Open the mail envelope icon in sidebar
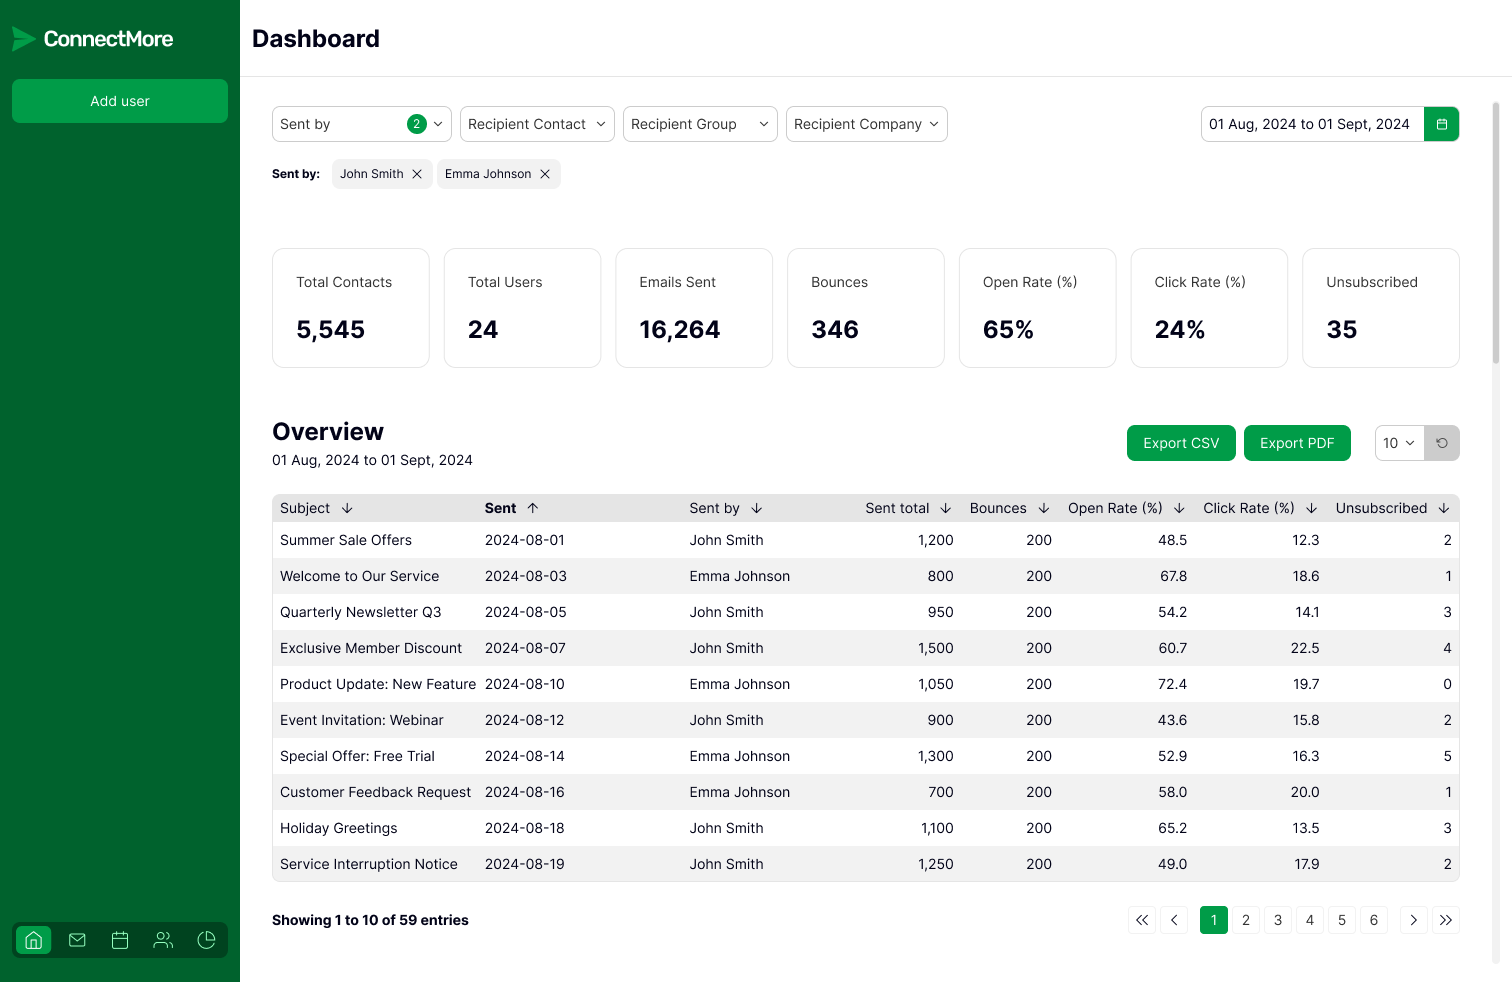This screenshot has height=982, width=1512. click(77, 940)
